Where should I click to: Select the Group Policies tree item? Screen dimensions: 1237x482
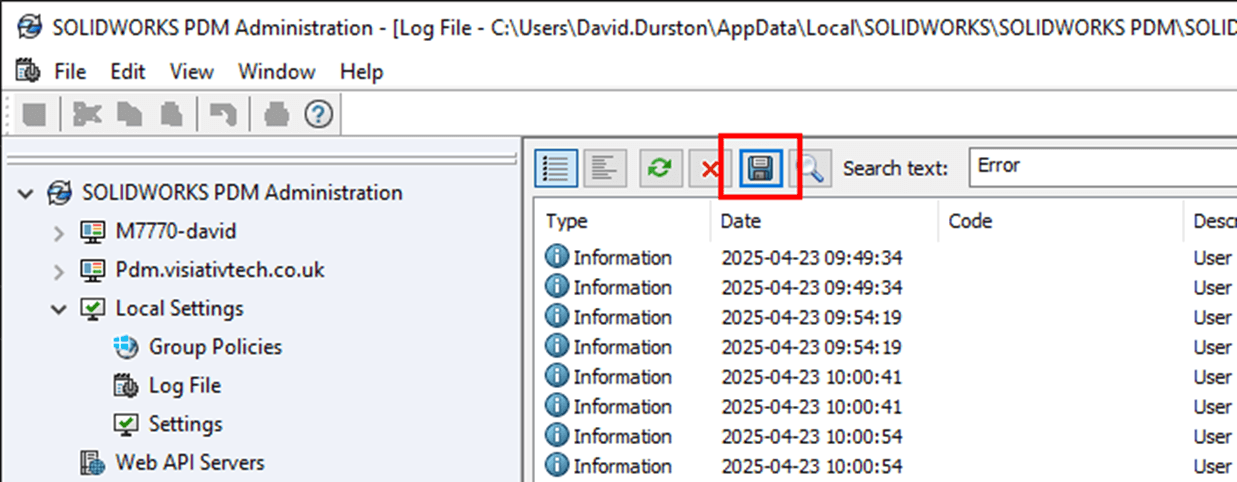215,347
